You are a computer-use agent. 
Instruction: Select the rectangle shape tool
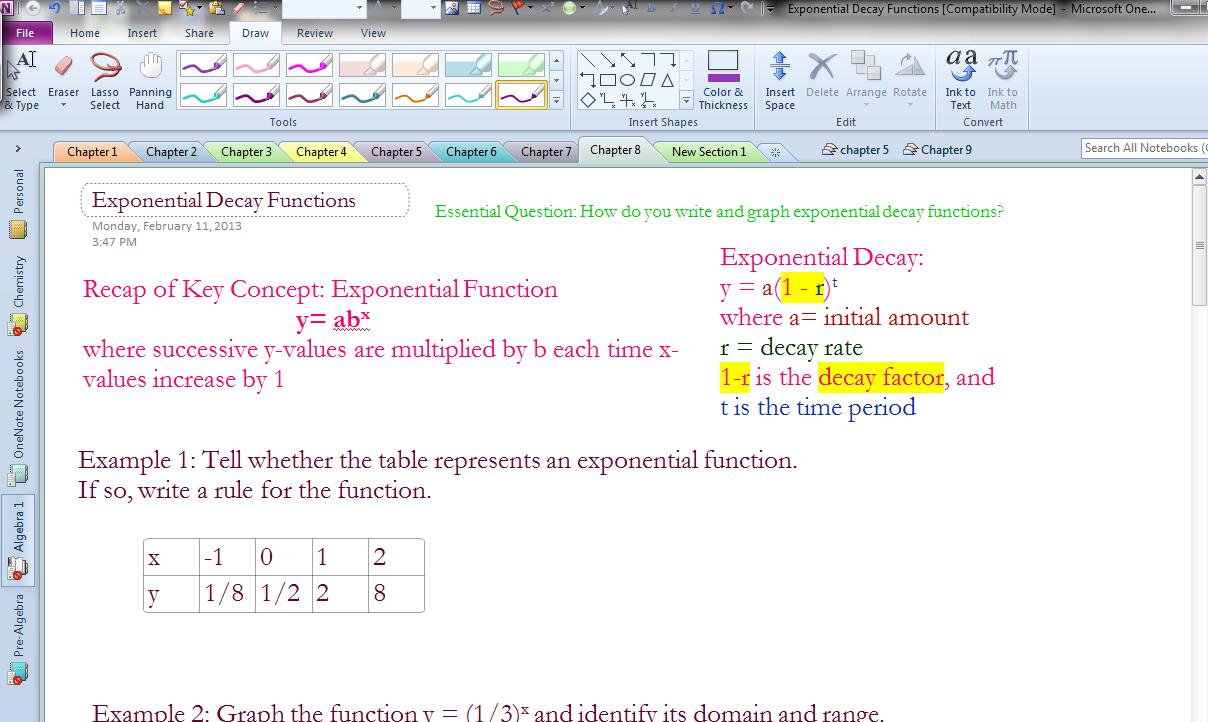click(608, 79)
